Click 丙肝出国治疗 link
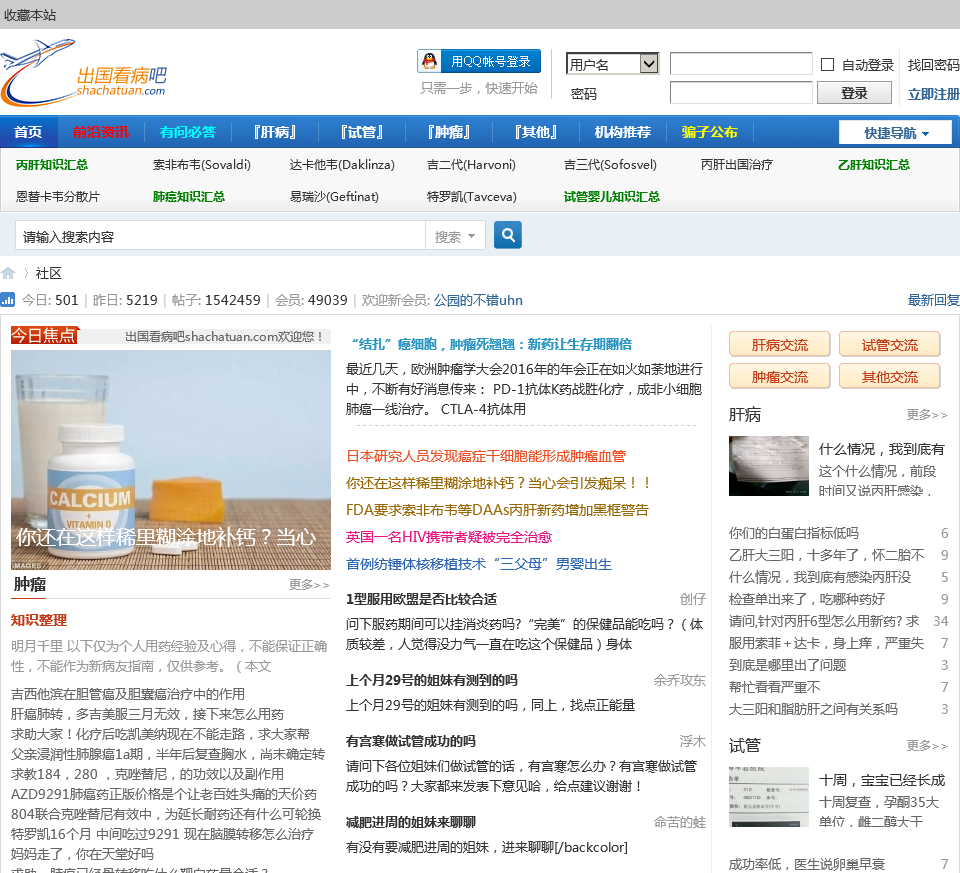The image size is (960, 873). (737, 165)
